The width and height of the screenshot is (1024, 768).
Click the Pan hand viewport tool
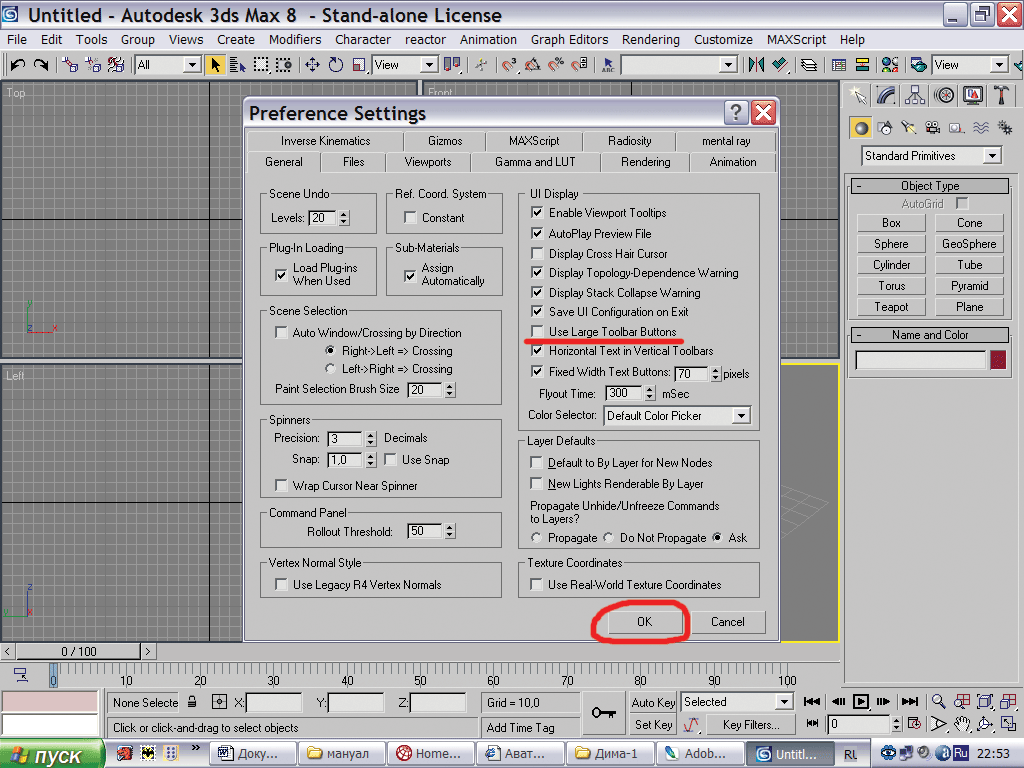(x=962, y=724)
